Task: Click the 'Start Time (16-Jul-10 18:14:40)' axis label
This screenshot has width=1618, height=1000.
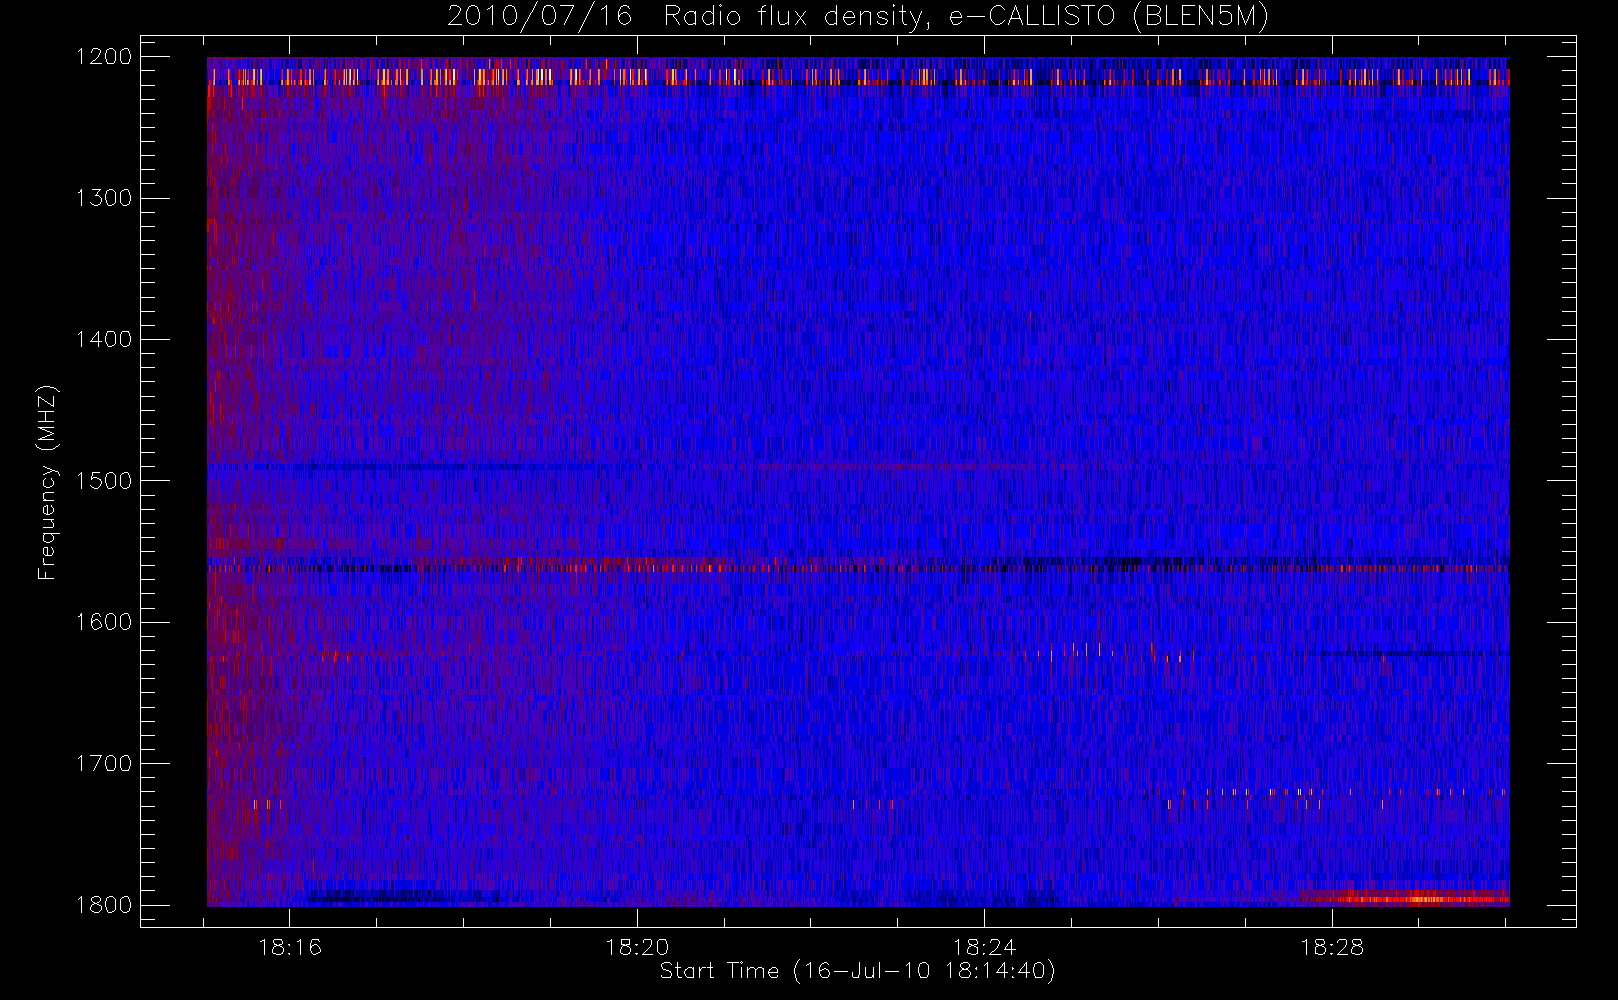Action: coord(858,971)
